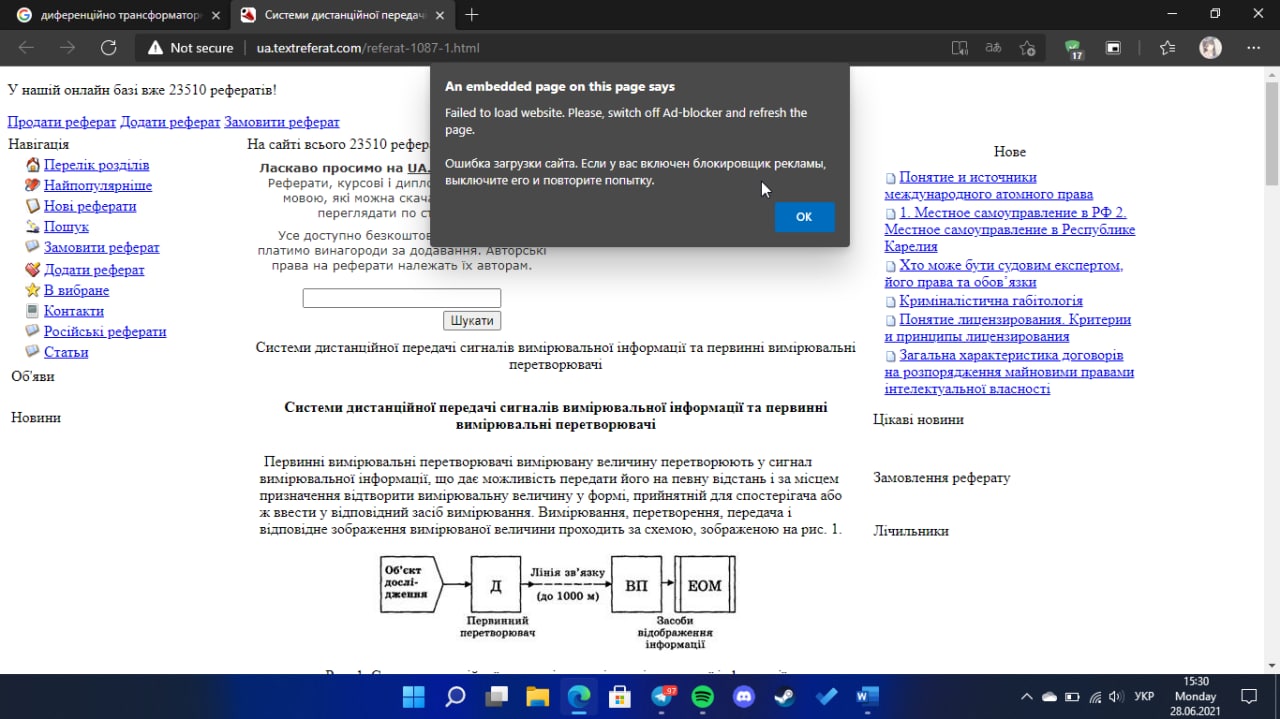This screenshot has height=719, width=1280.
Task: Open a new browser tab
Action: 472,15
